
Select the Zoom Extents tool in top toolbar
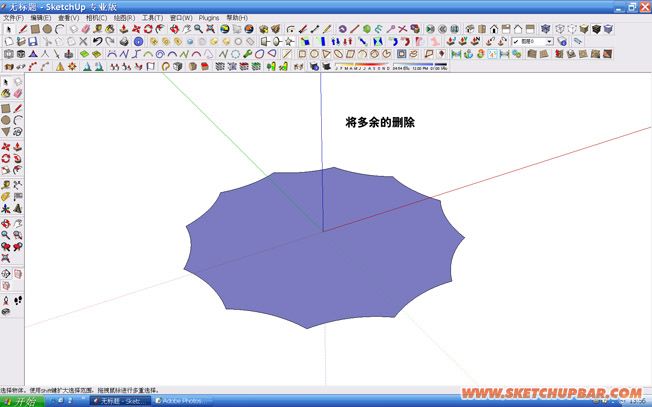[x=211, y=29]
